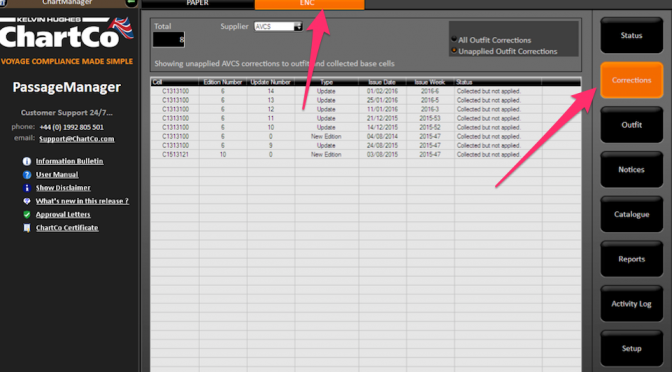
Task: Switch to the PAPER tab
Action: pyautogui.click(x=198, y=4)
